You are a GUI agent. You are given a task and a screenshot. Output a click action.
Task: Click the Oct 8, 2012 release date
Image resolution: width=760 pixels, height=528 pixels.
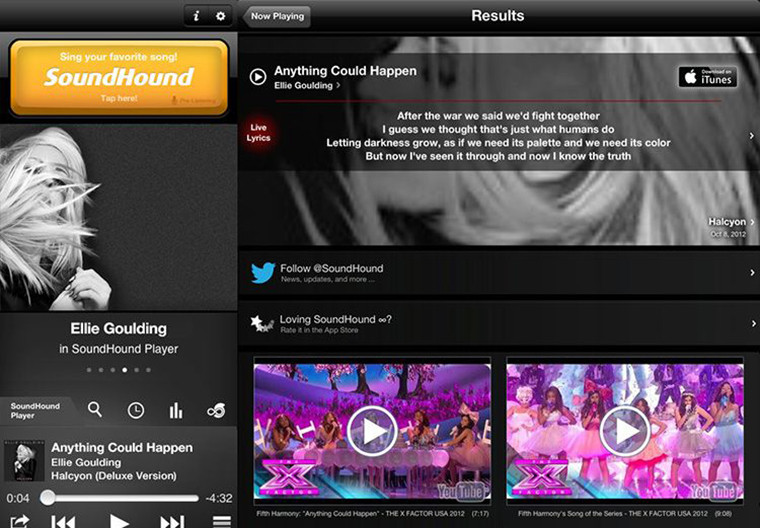728,234
